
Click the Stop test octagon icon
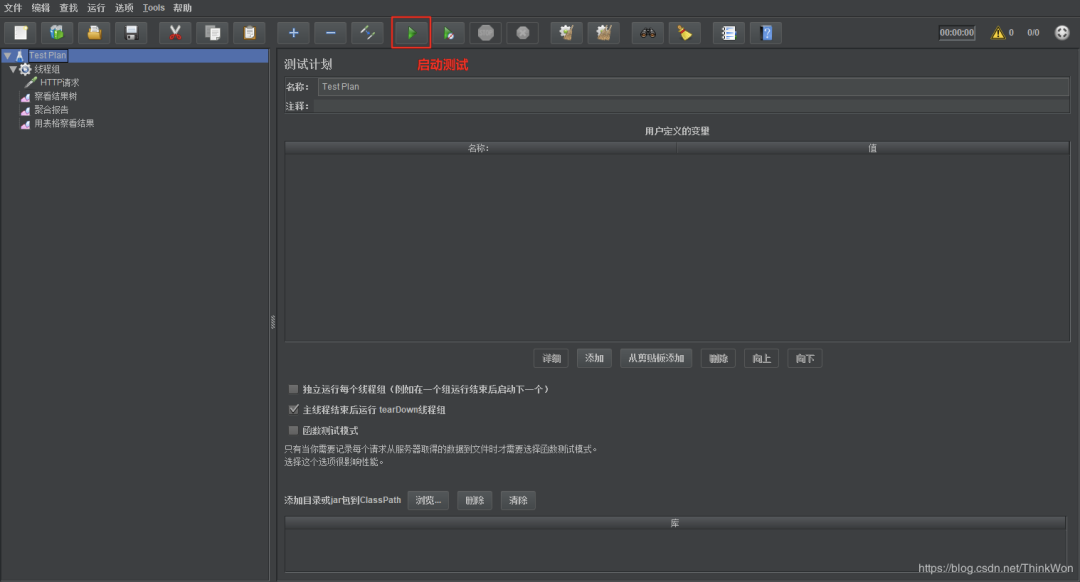pos(486,33)
